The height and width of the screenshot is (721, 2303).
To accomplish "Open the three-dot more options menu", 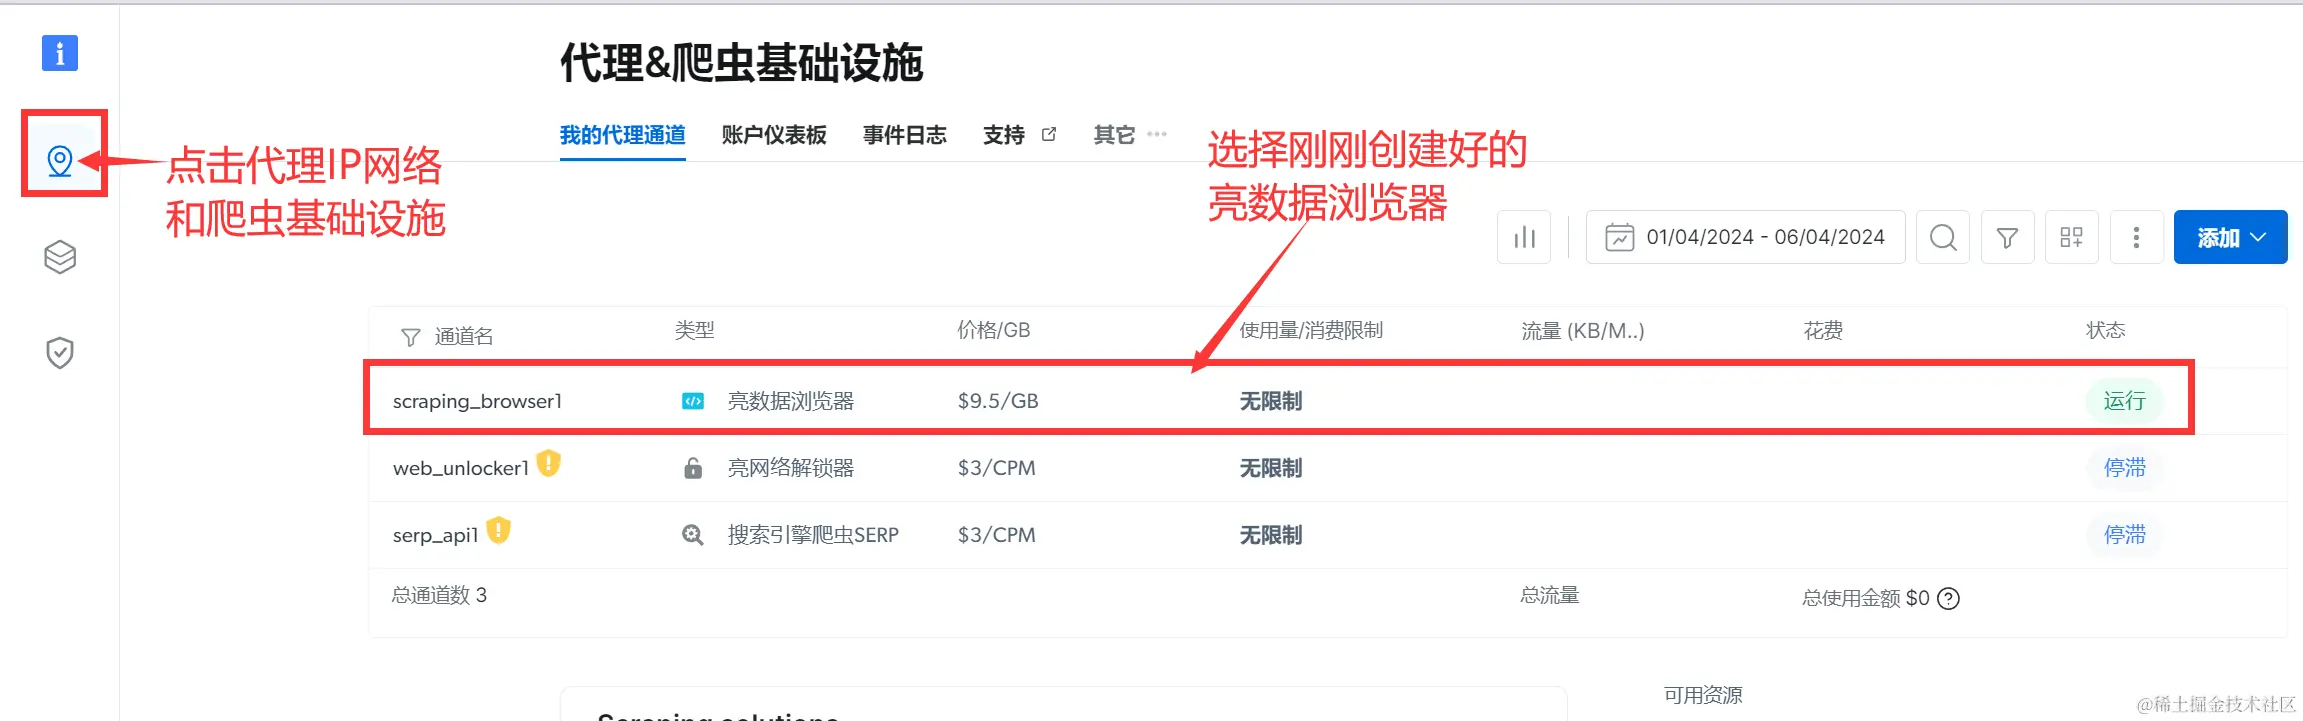I will pyautogui.click(x=2136, y=237).
